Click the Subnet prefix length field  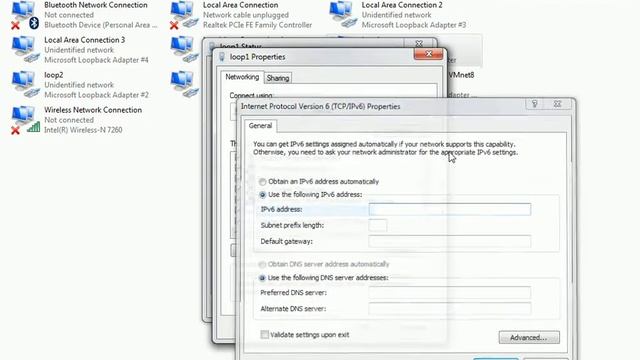378,225
